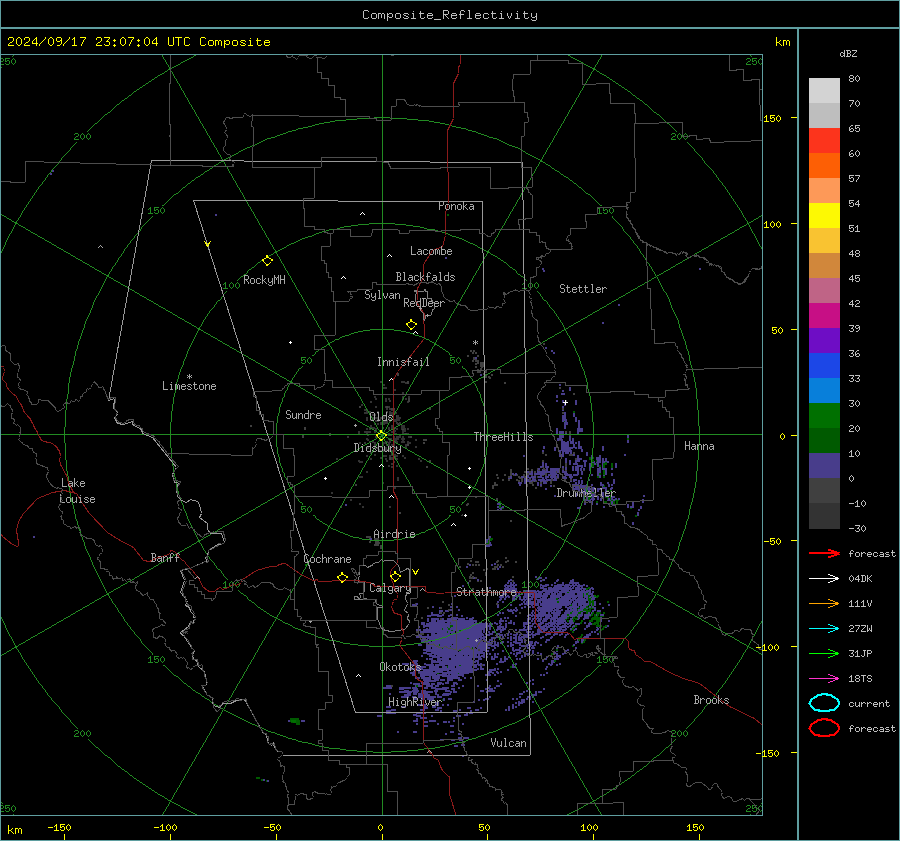The image size is (900, 841).
Task: Click the dBZ legend heading
Action: pos(848,53)
